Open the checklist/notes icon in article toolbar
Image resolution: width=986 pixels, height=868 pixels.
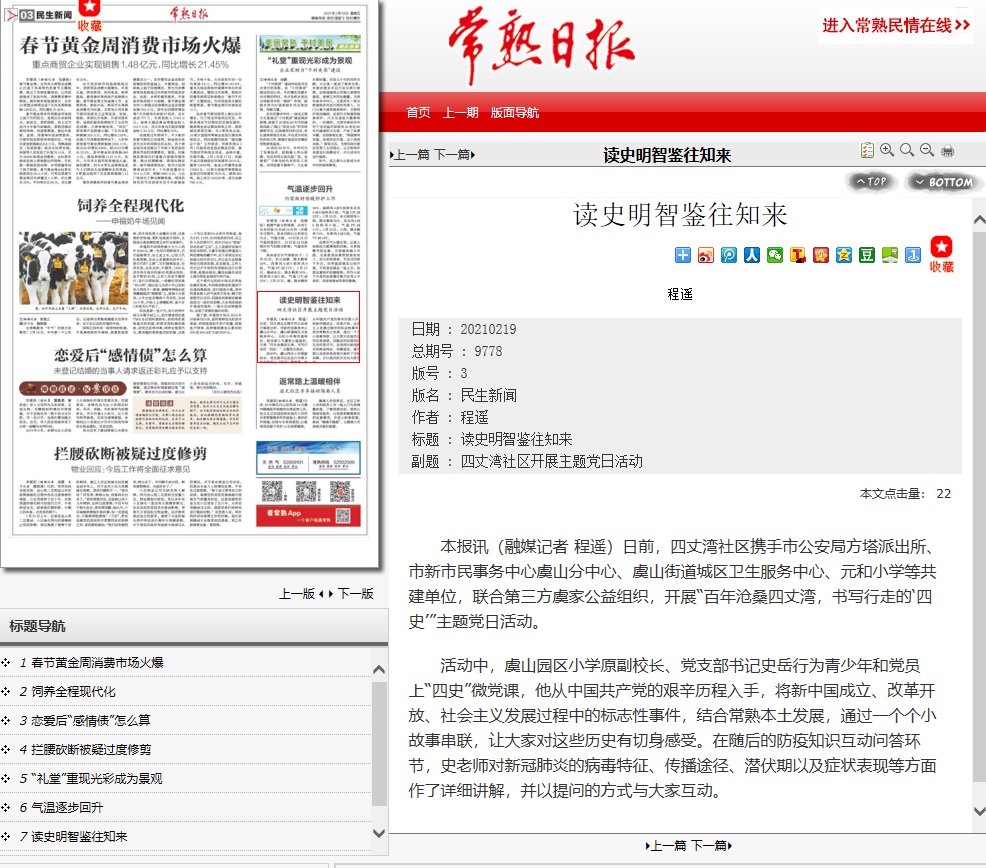867,150
